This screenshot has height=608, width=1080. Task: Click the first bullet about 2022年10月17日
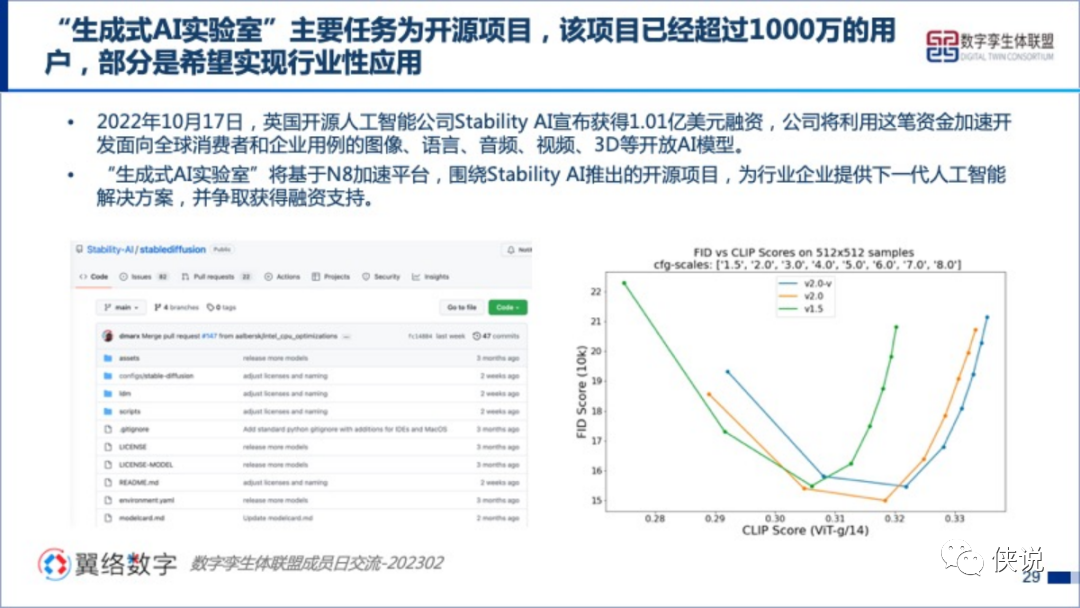tap(554, 134)
